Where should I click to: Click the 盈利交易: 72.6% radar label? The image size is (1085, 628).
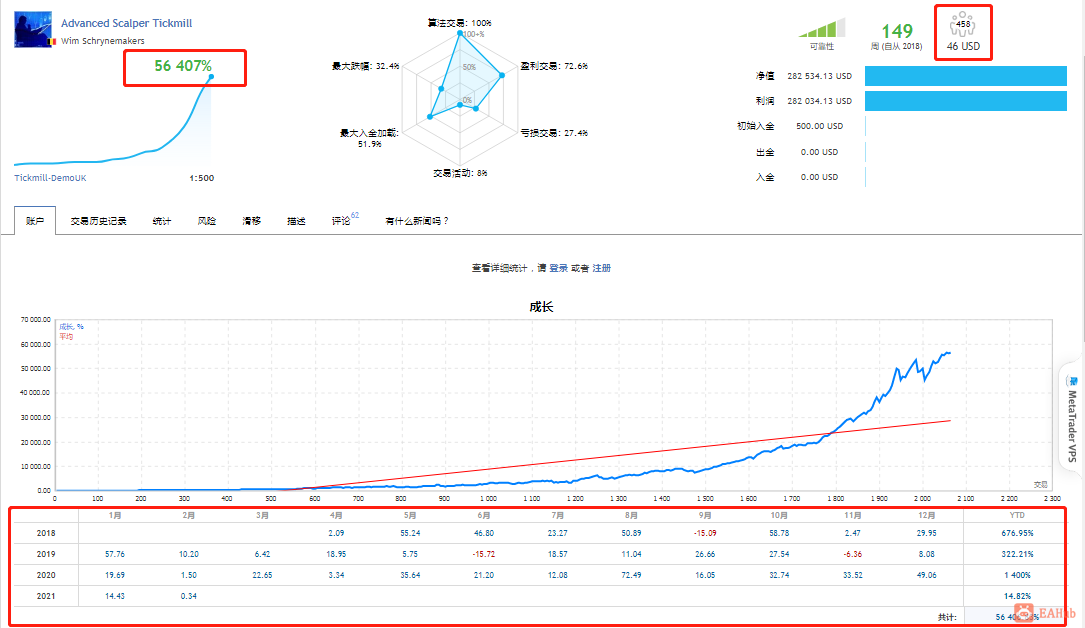(554, 66)
